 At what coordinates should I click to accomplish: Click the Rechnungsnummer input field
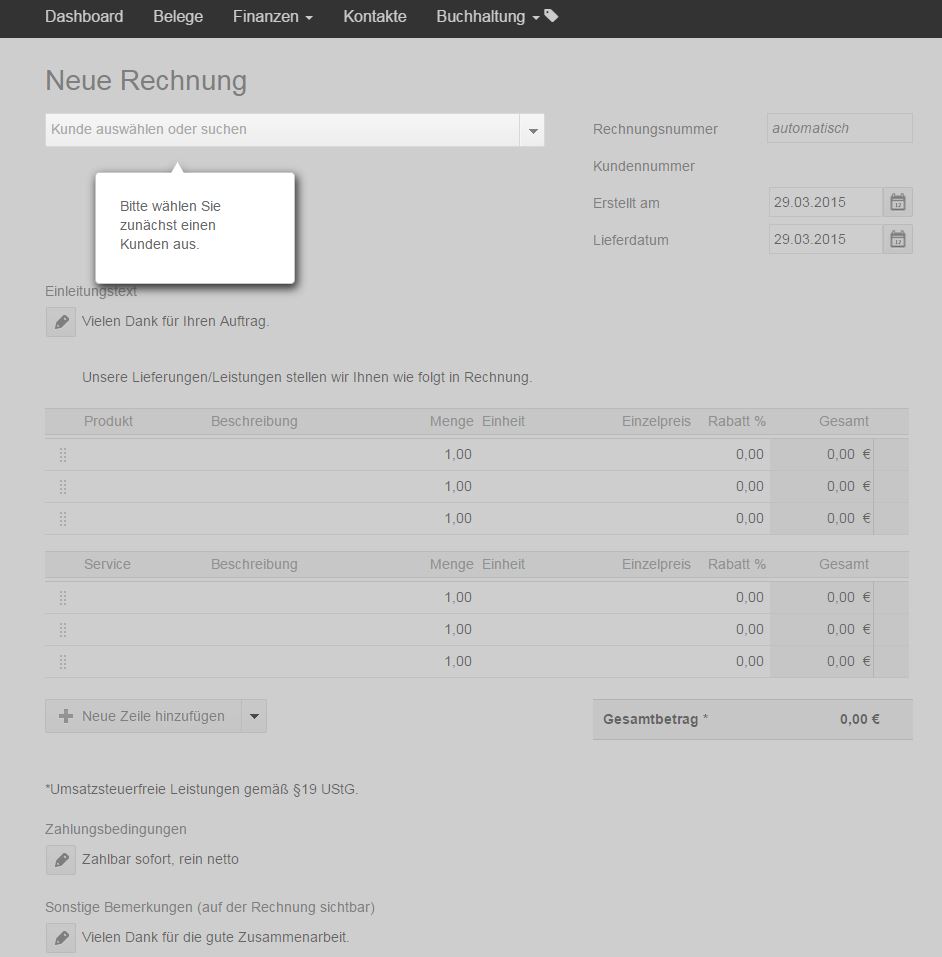tap(839, 128)
